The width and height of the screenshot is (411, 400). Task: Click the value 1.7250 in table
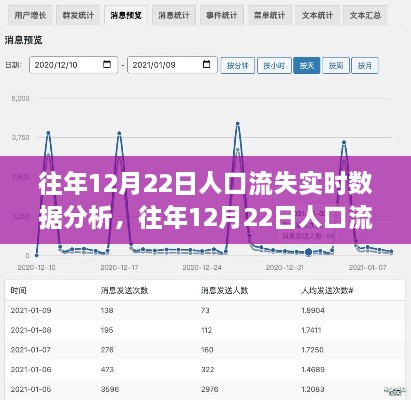(313, 350)
